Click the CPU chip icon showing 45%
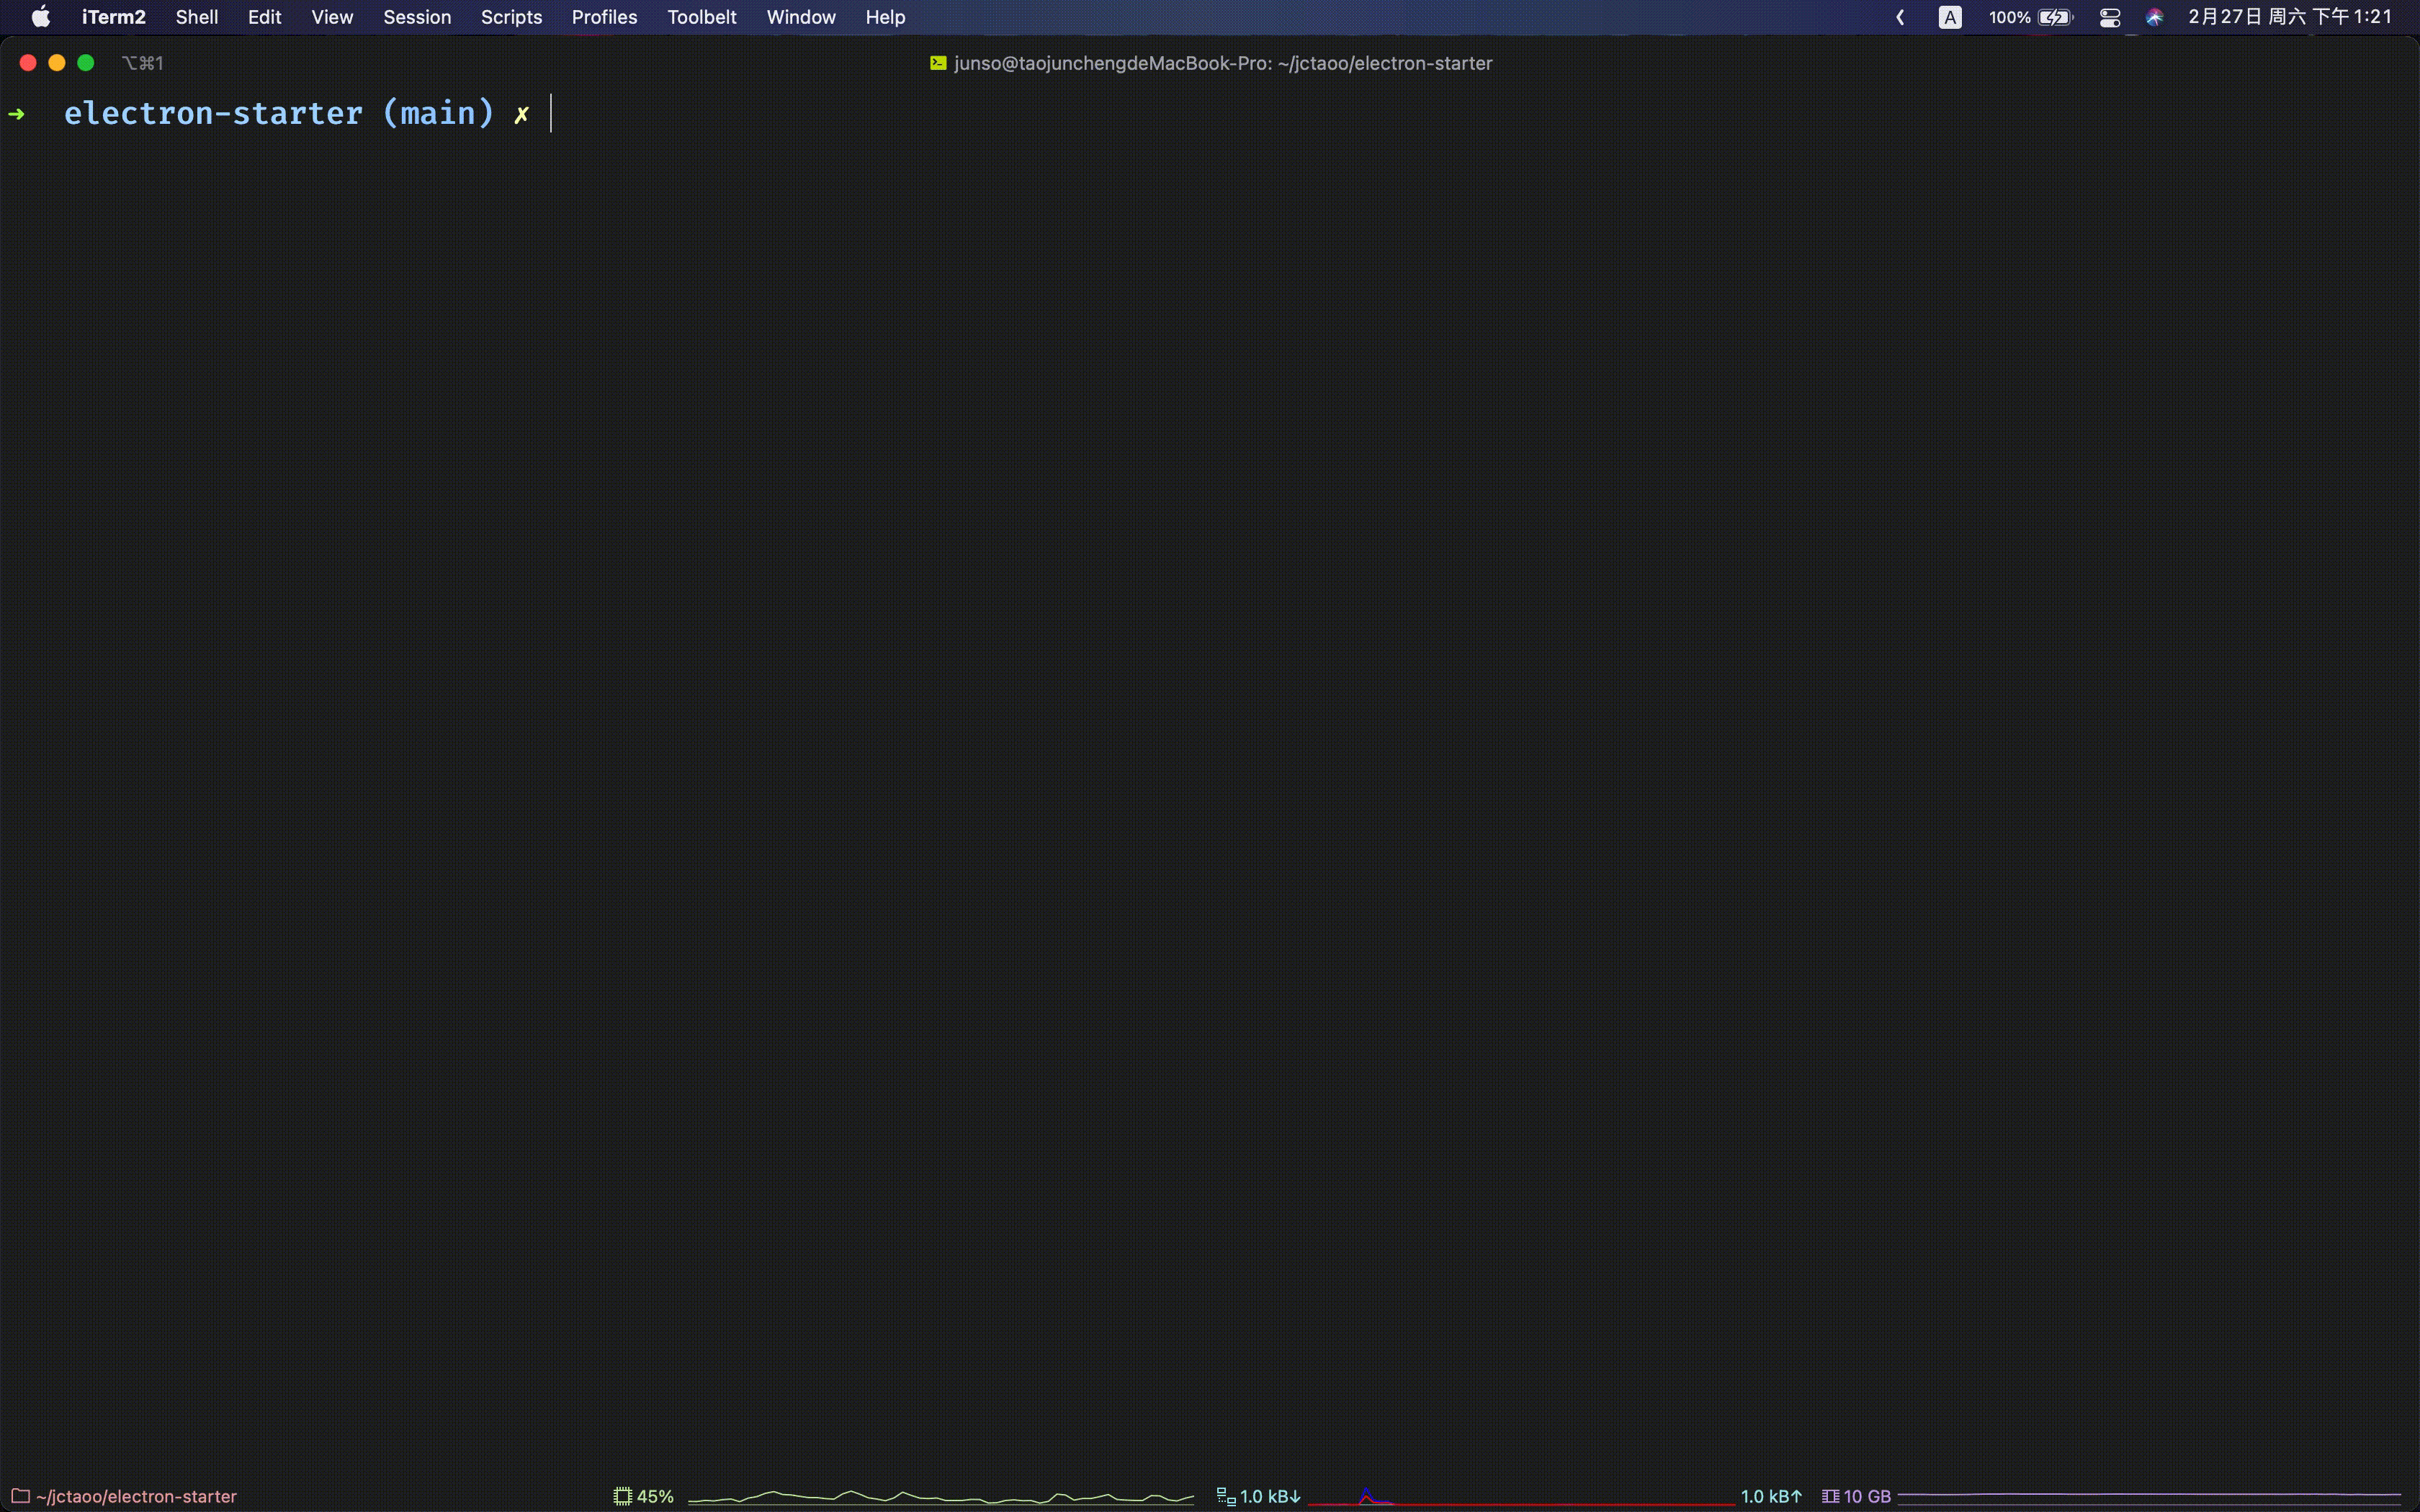 pyautogui.click(x=622, y=1496)
